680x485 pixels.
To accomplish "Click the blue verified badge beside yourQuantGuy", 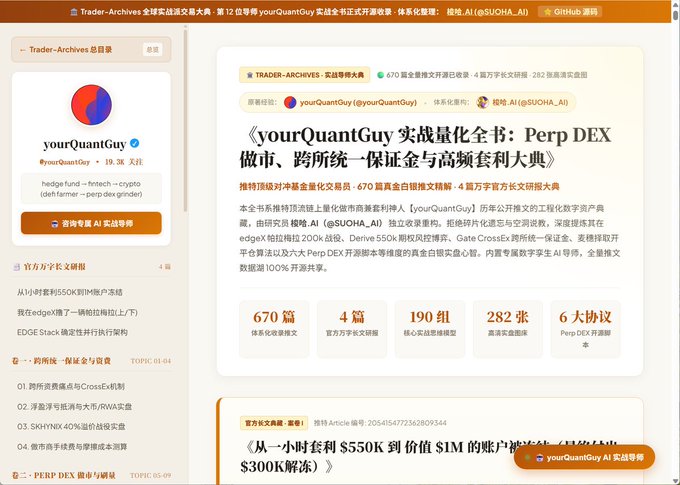I will [135, 143].
